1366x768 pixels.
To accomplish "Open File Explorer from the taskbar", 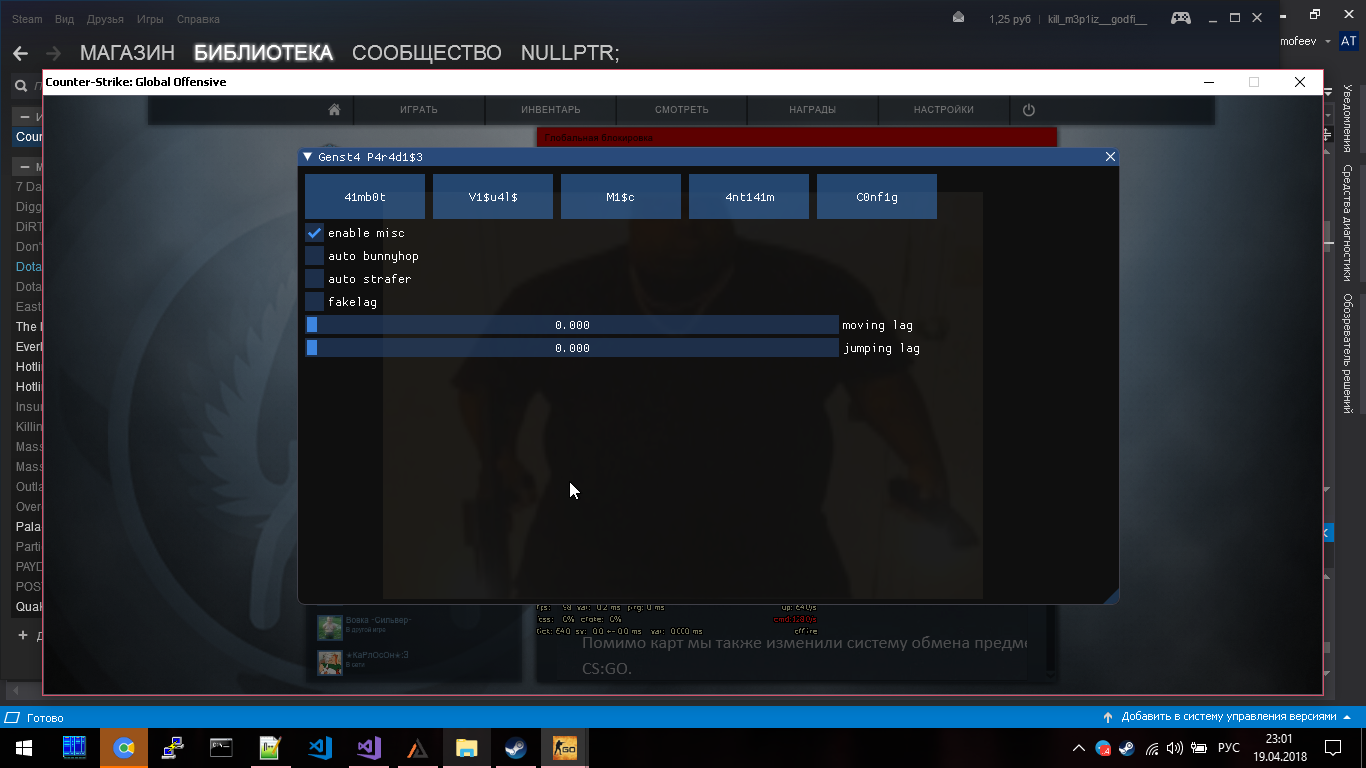I will [x=467, y=748].
